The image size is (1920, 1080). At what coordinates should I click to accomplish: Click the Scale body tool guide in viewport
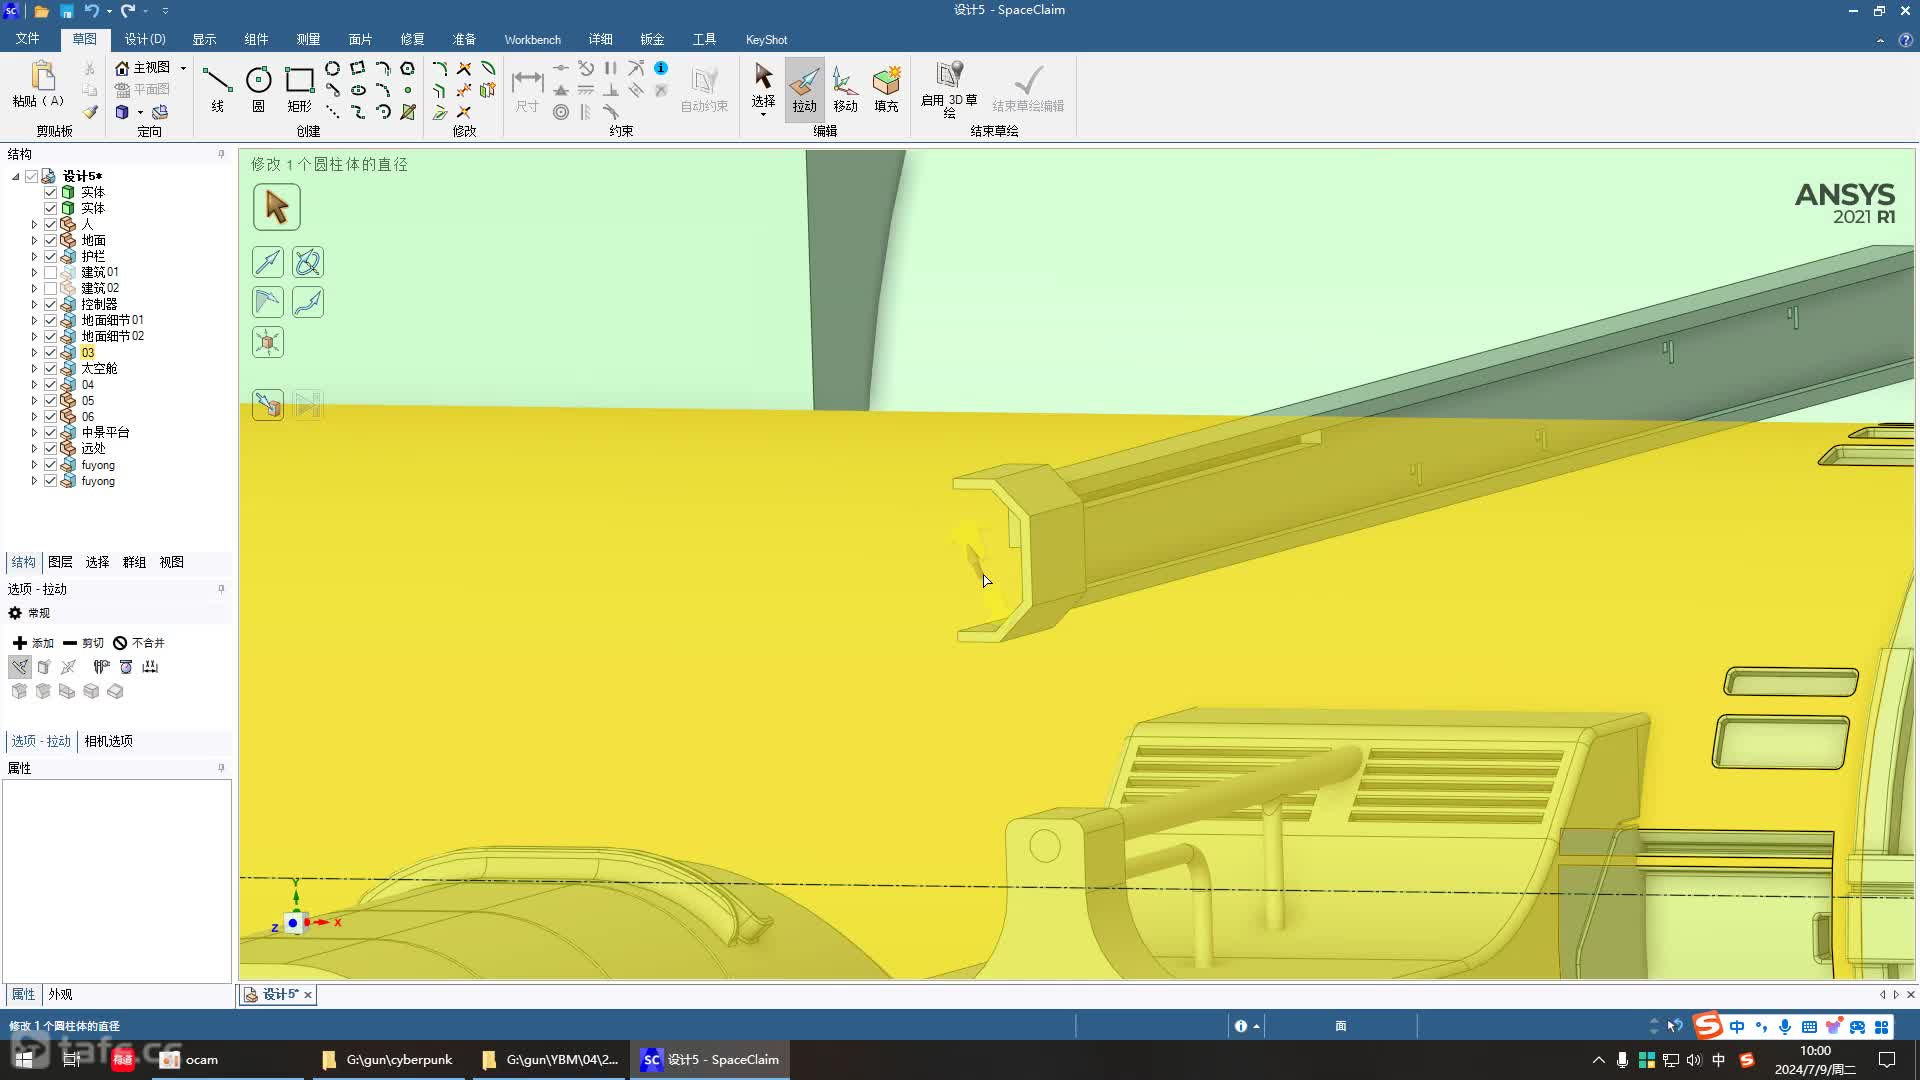coord(268,342)
